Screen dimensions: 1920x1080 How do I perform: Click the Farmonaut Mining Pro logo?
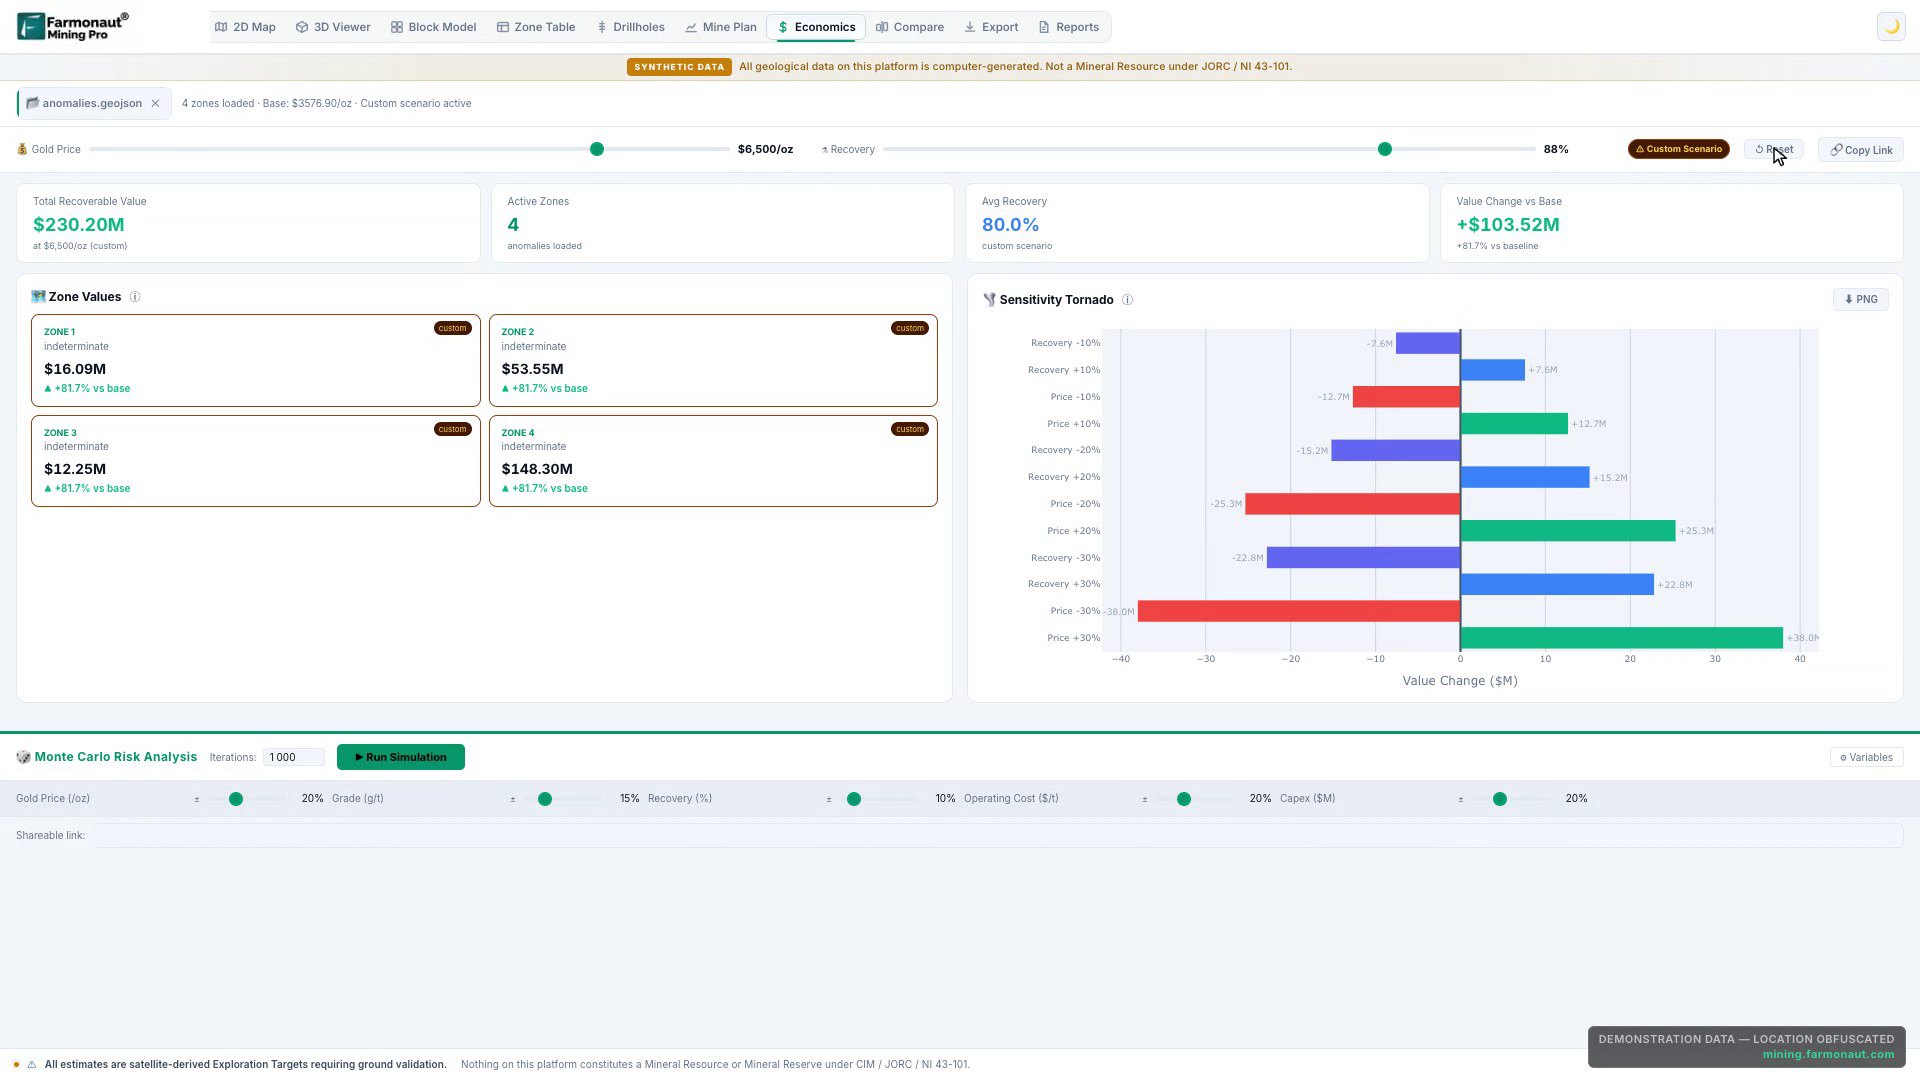tap(73, 27)
